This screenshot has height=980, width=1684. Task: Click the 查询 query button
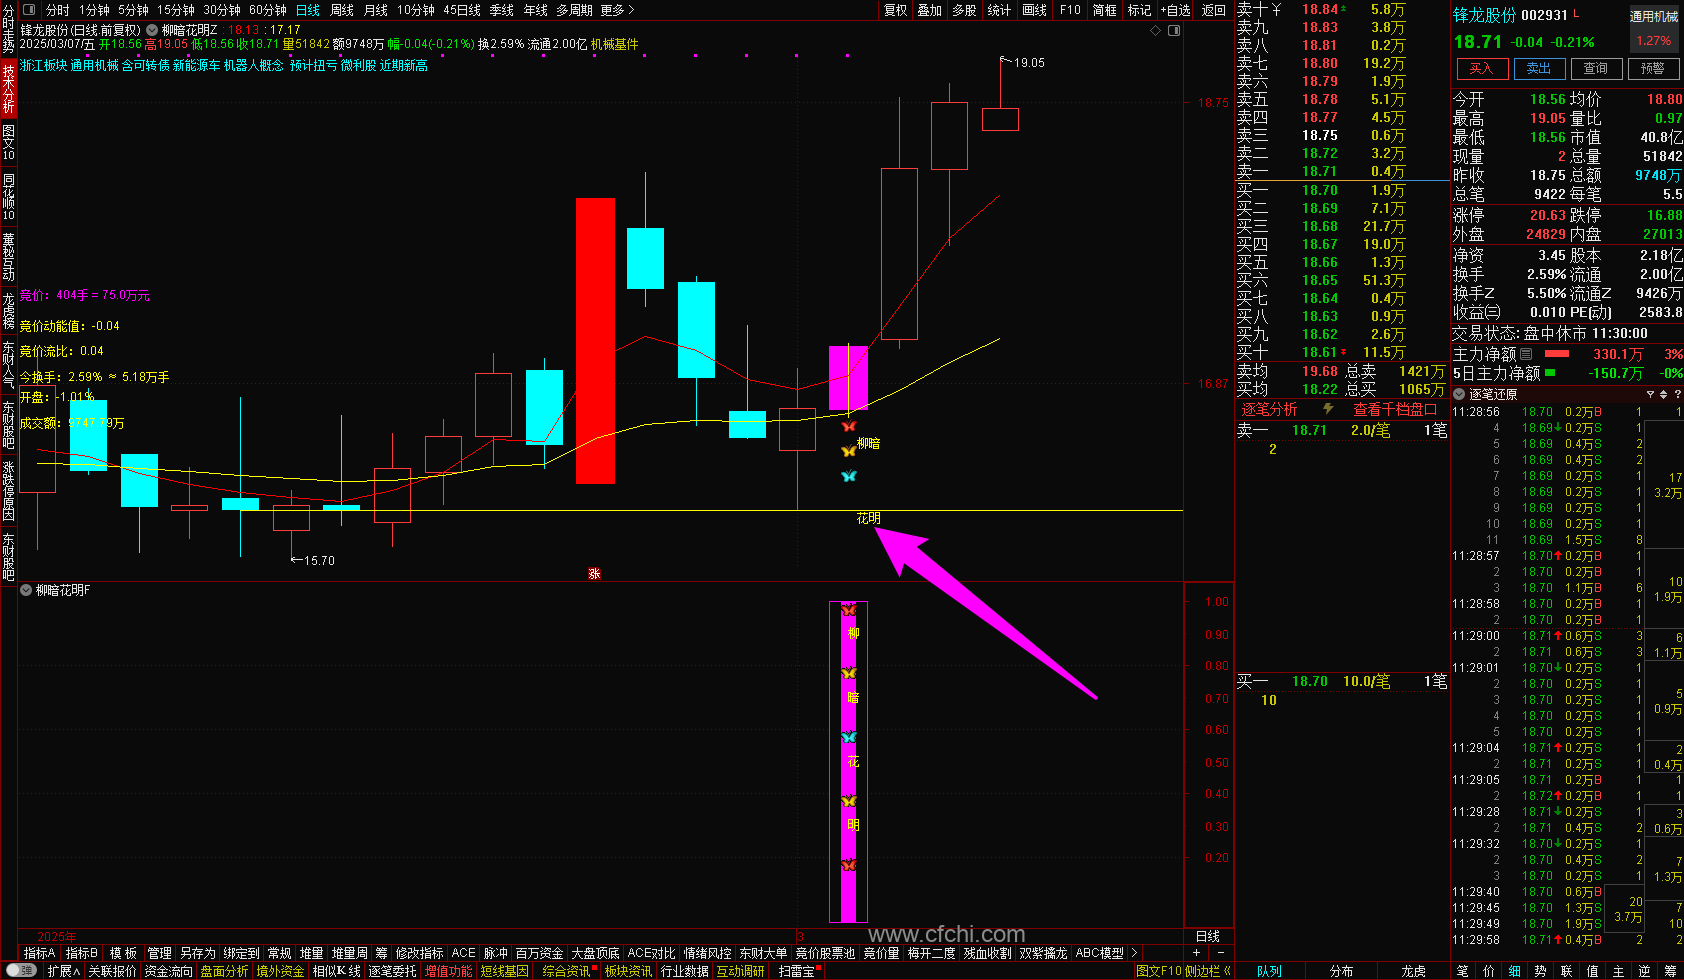tap(1596, 68)
